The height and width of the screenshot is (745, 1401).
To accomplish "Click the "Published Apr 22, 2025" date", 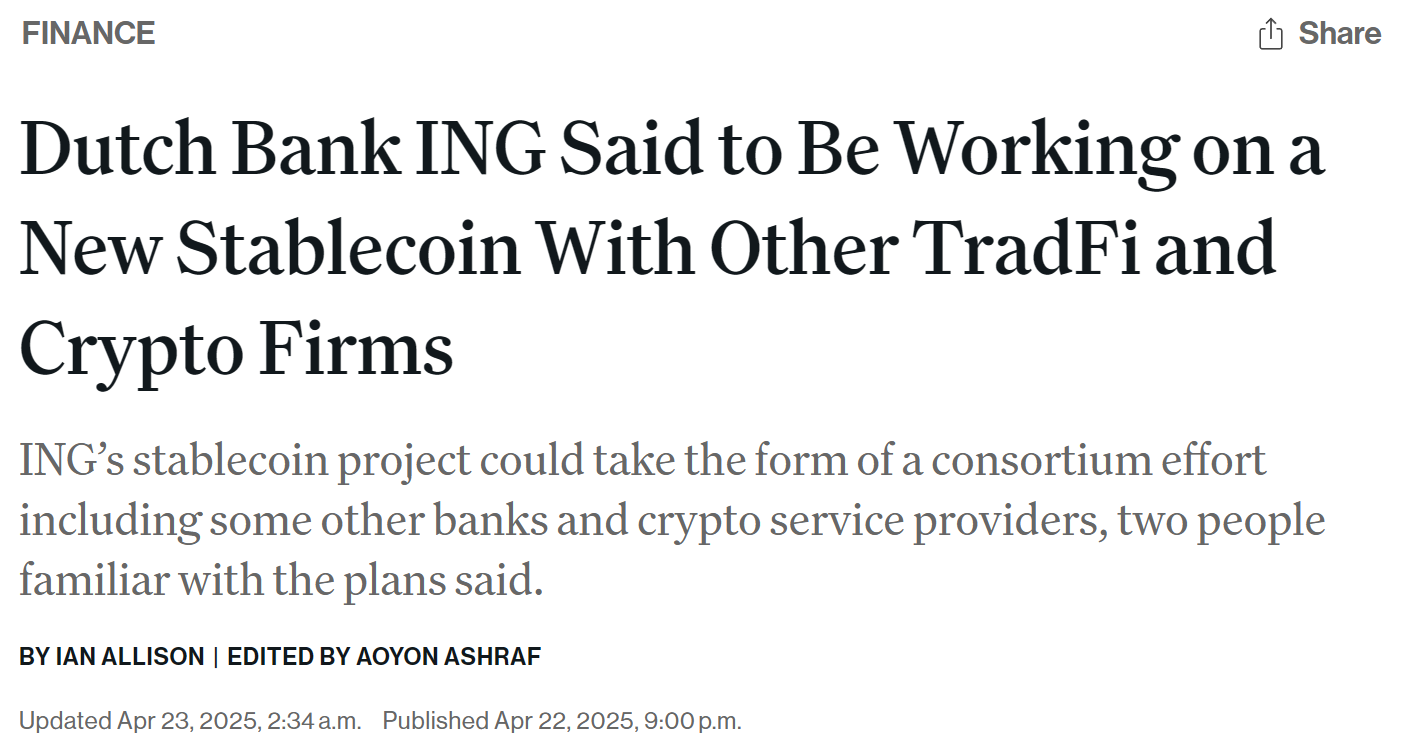I will point(507,720).
